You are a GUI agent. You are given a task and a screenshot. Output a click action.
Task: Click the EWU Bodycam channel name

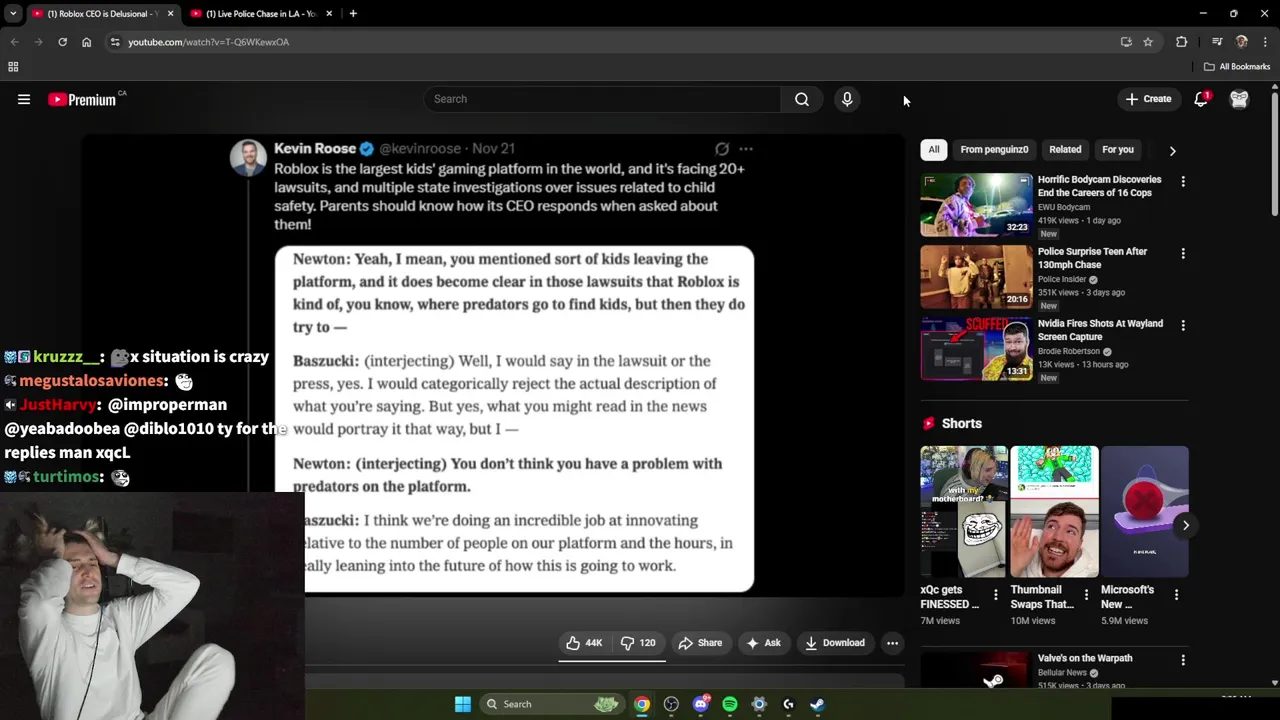[1064, 207]
